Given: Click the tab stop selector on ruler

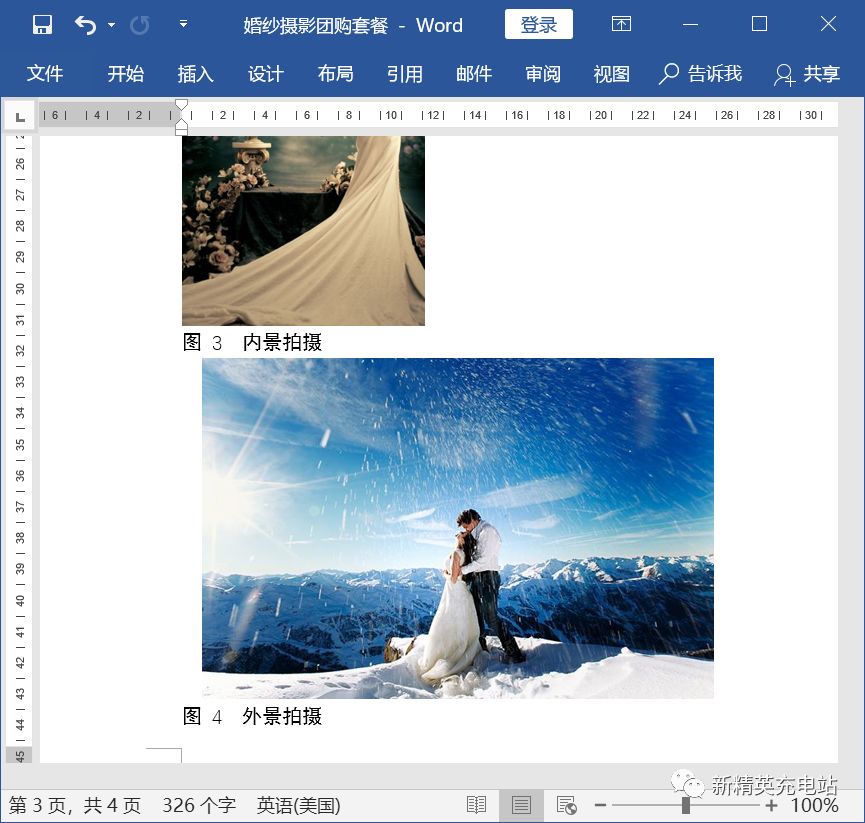Looking at the screenshot, I should point(20,116).
